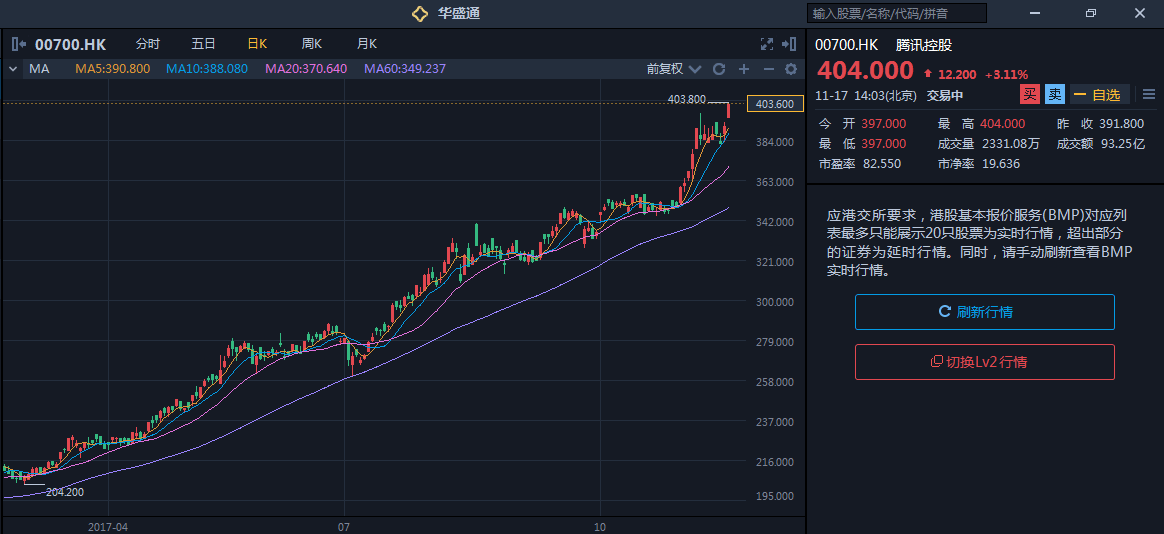This screenshot has height=534, width=1164.
Task: Click the 切换Lv2行情 button
Action: click(984, 362)
